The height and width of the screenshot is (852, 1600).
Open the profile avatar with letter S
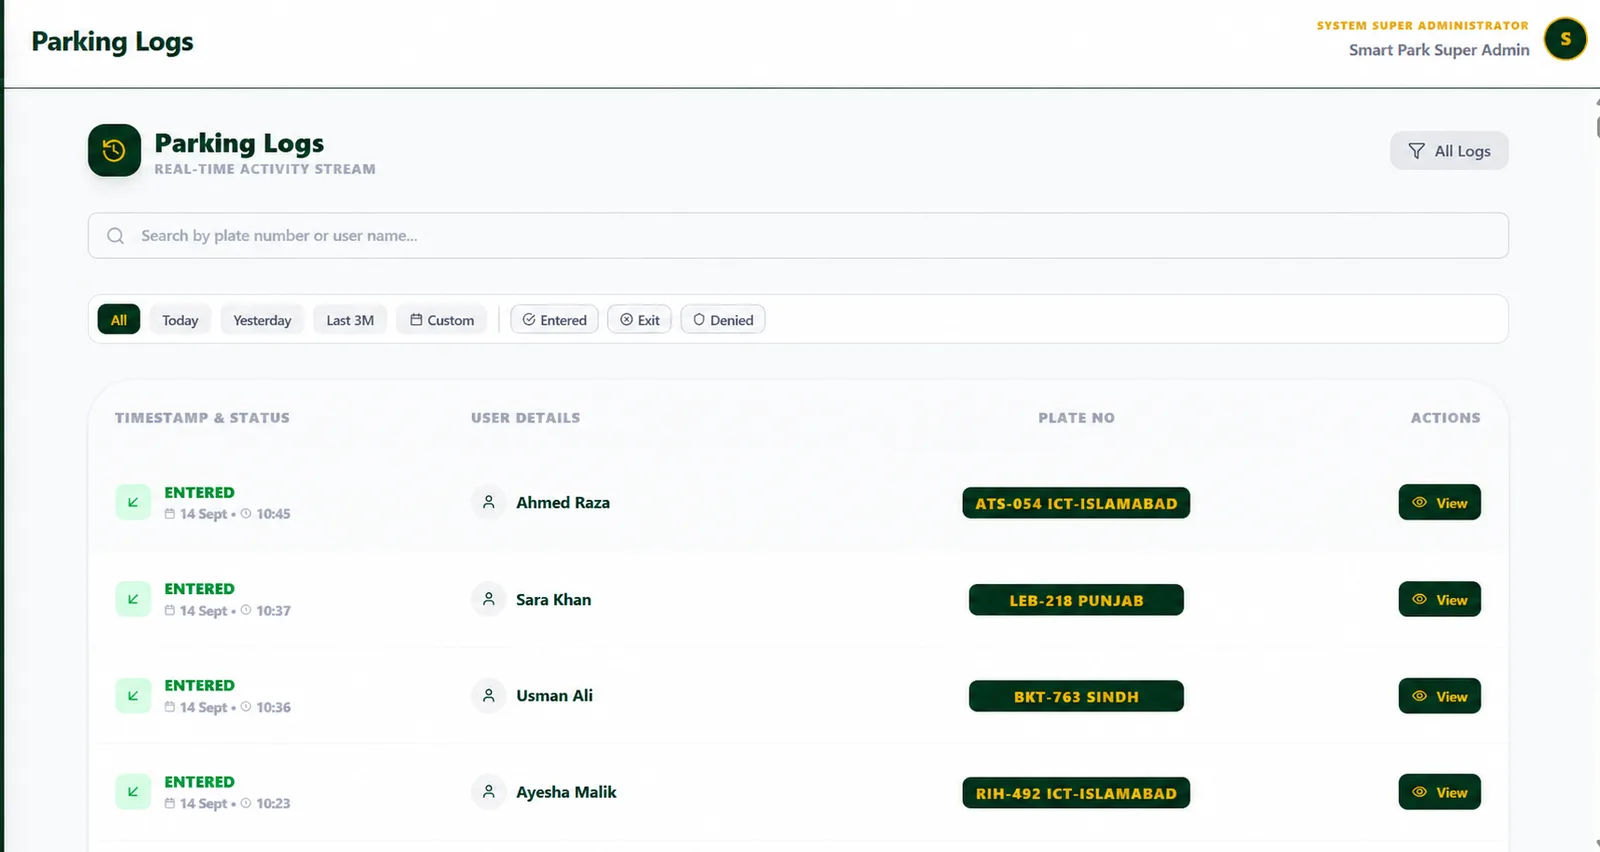pos(1565,39)
